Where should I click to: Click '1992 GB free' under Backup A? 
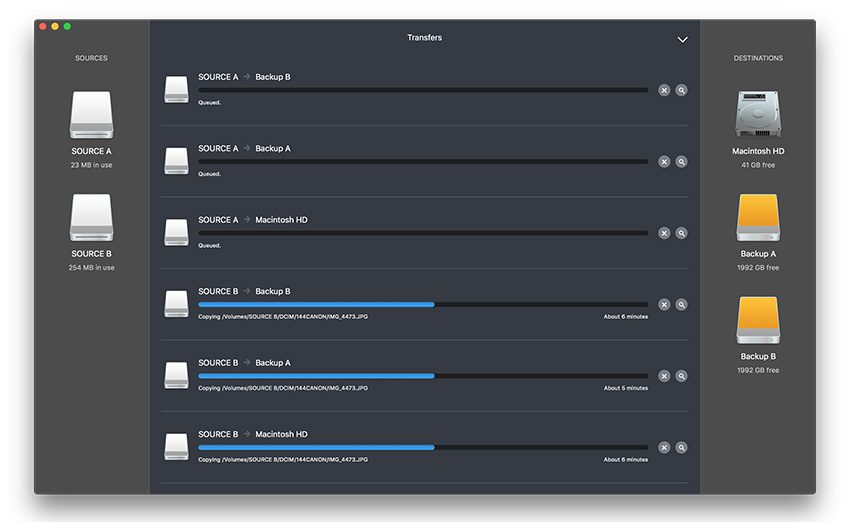pos(758,267)
